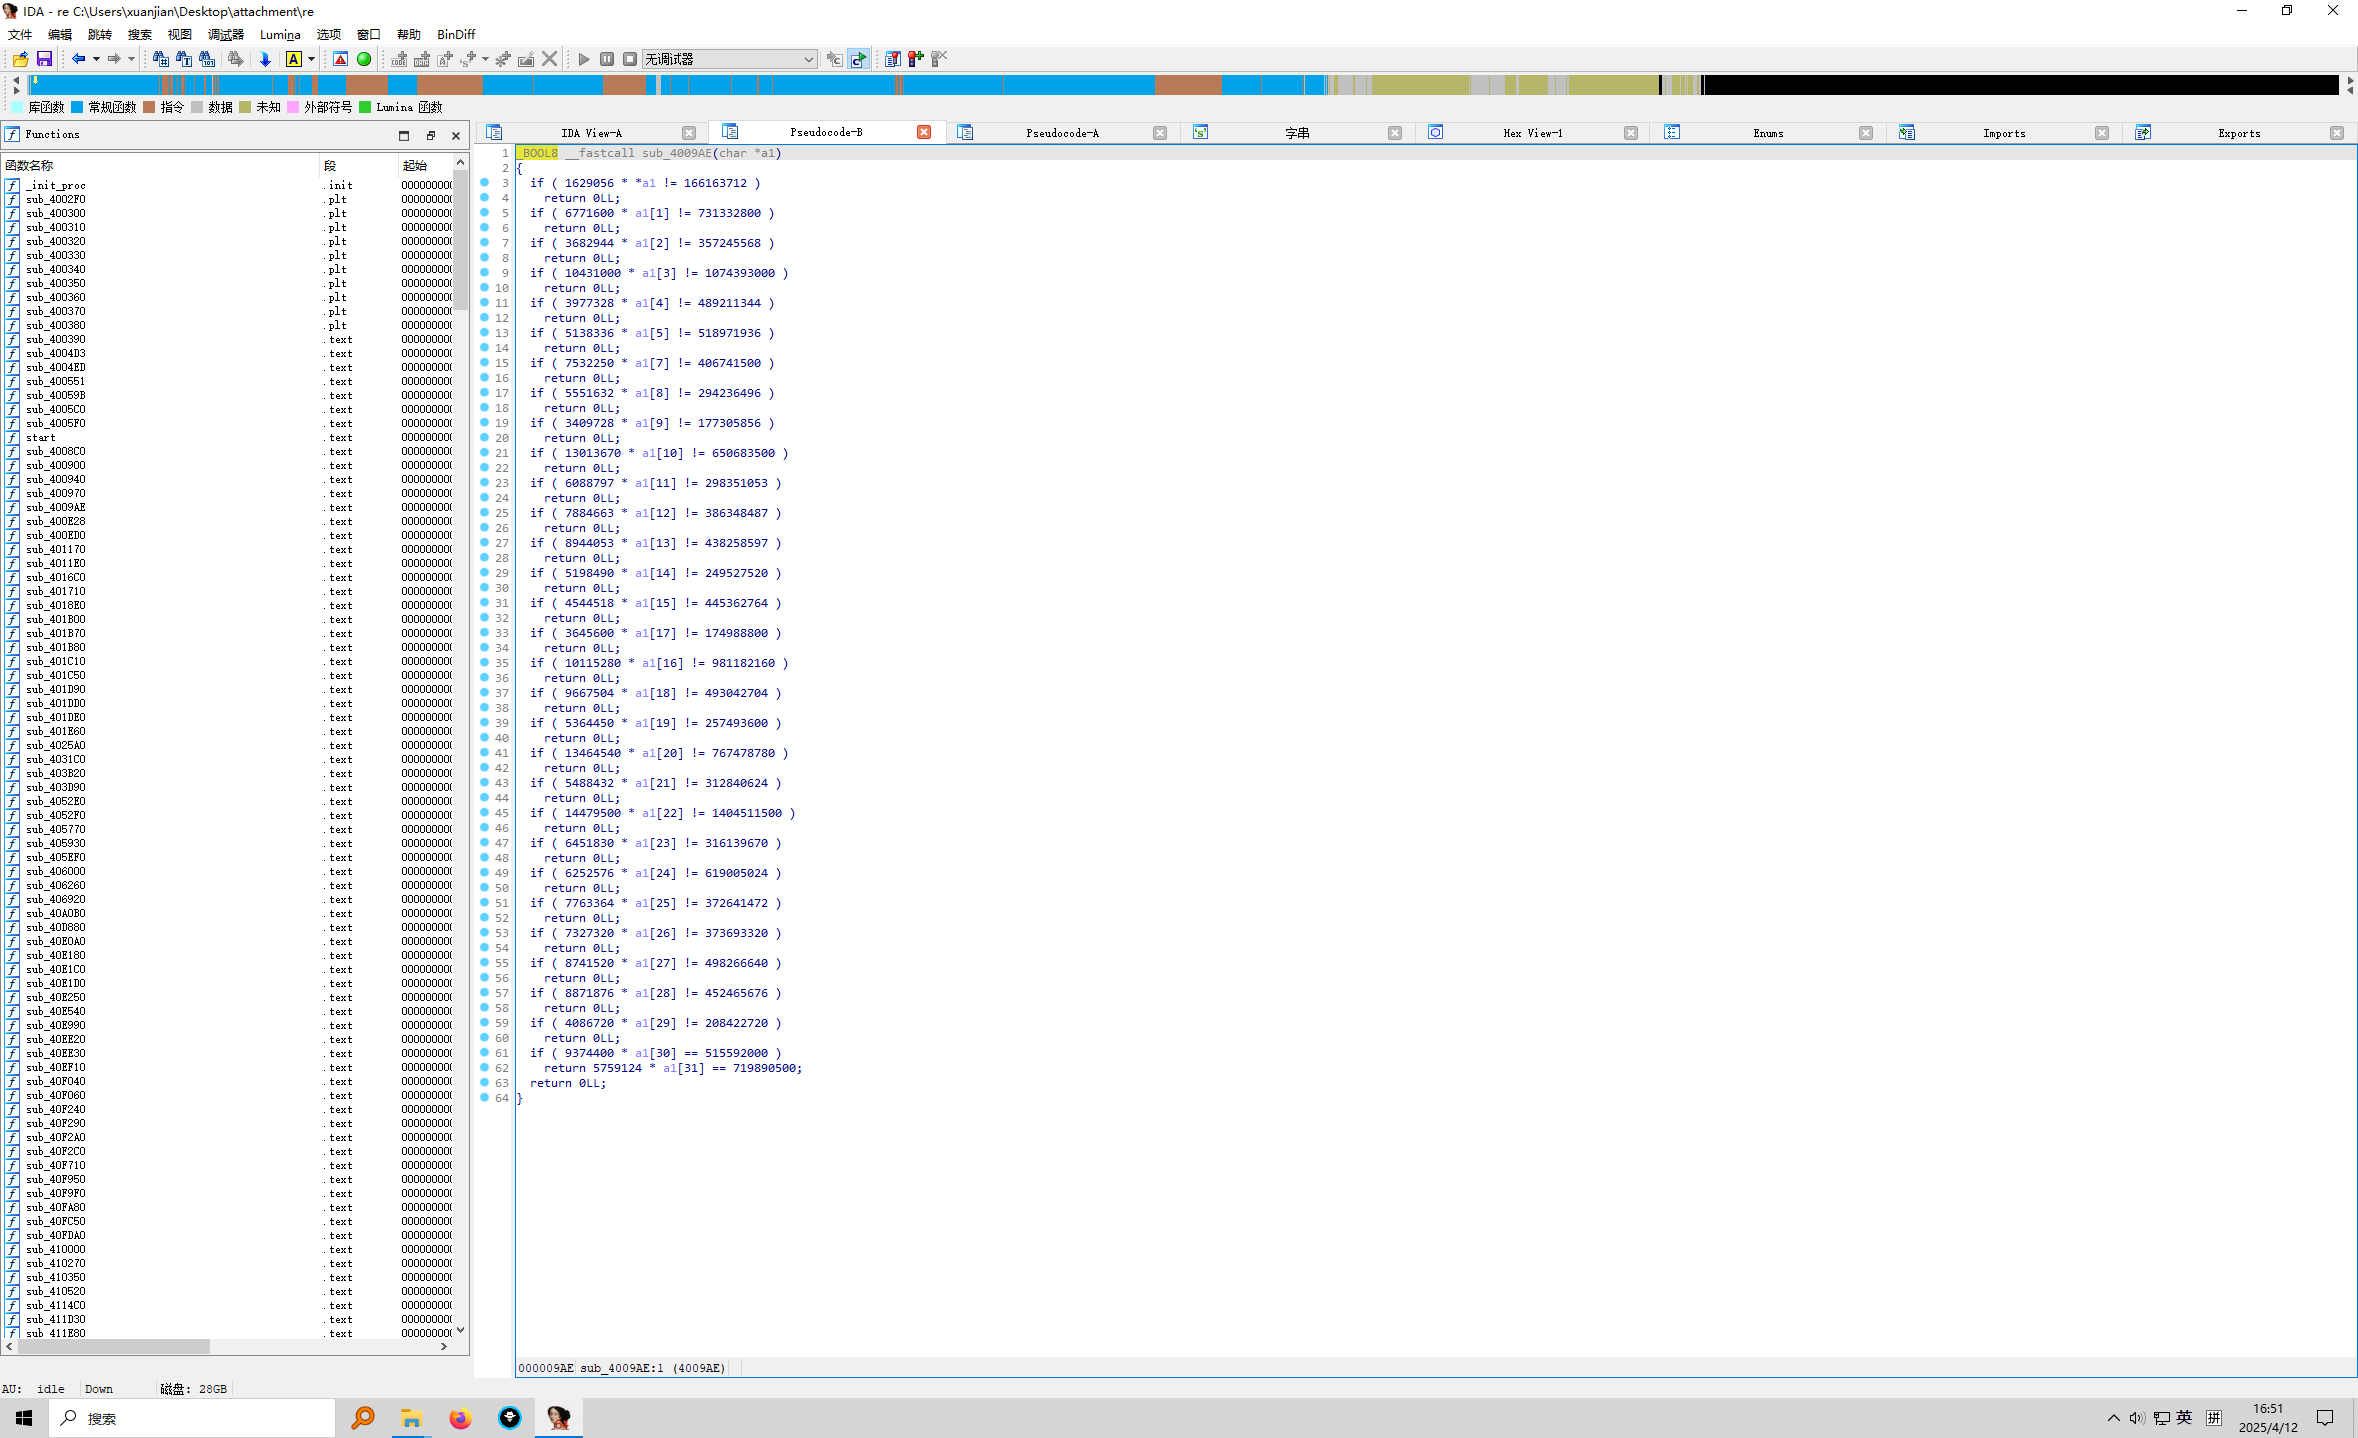Image resolution: width=2358 pixels, height=1438 pixels.
Task: Click the Open file toolbar icon
Action: pyautogui.click(x=20, y=59)
